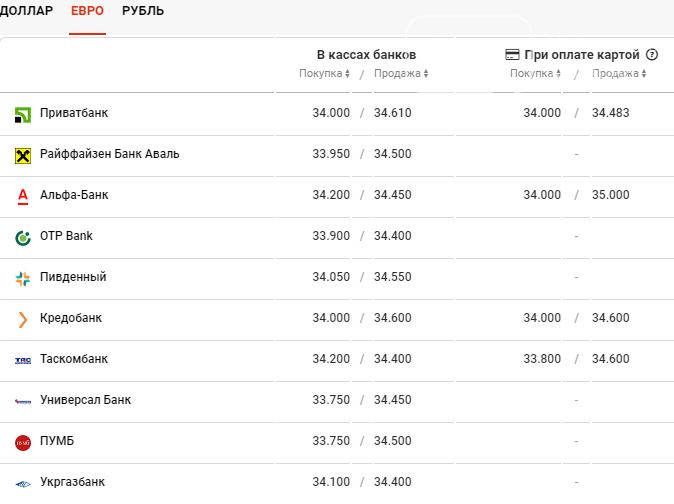This screenshot has width=674, height=504.
Task: Switch to the РУБЛЬ tab
Action: coord(143,11)
